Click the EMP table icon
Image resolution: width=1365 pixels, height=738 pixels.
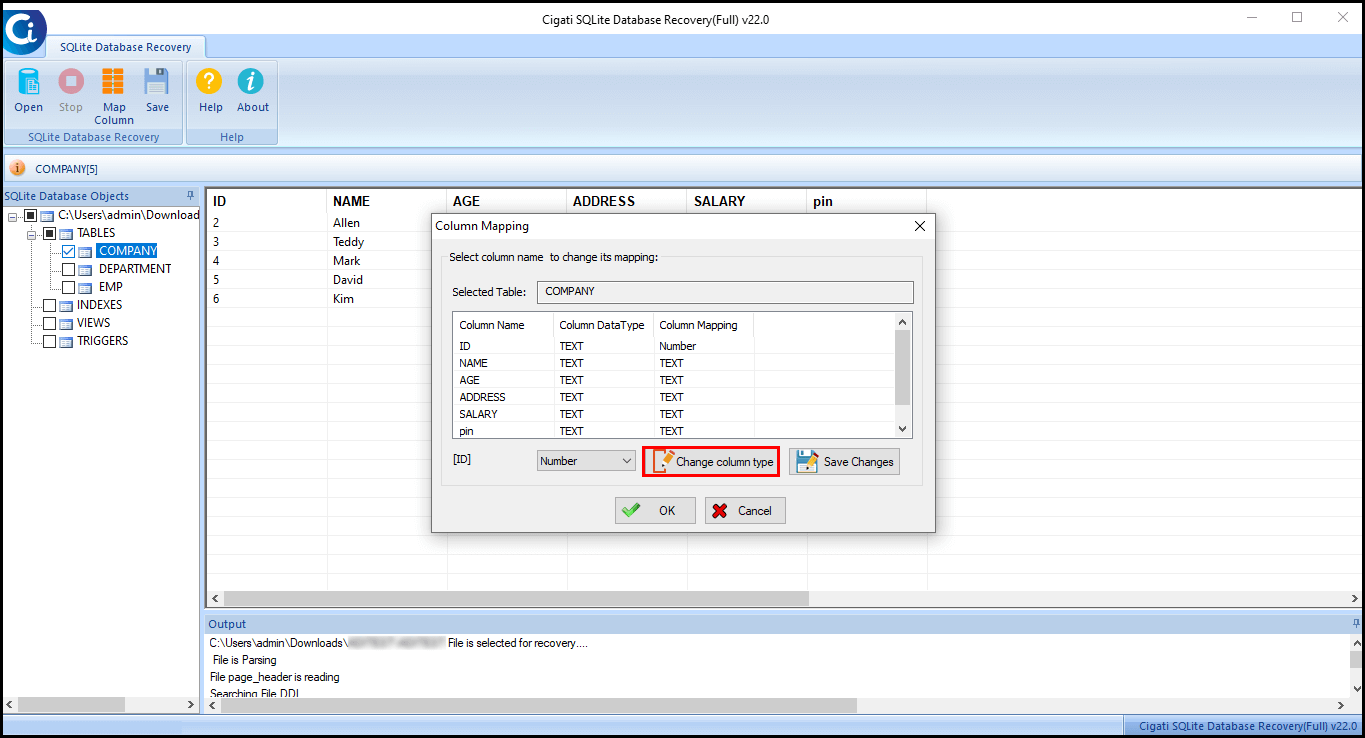pos(86,287)
